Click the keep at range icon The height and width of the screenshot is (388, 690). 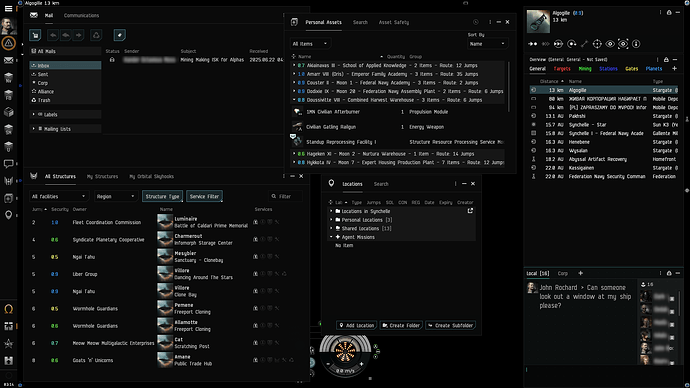pyautogui.click(x=584, y=44)
